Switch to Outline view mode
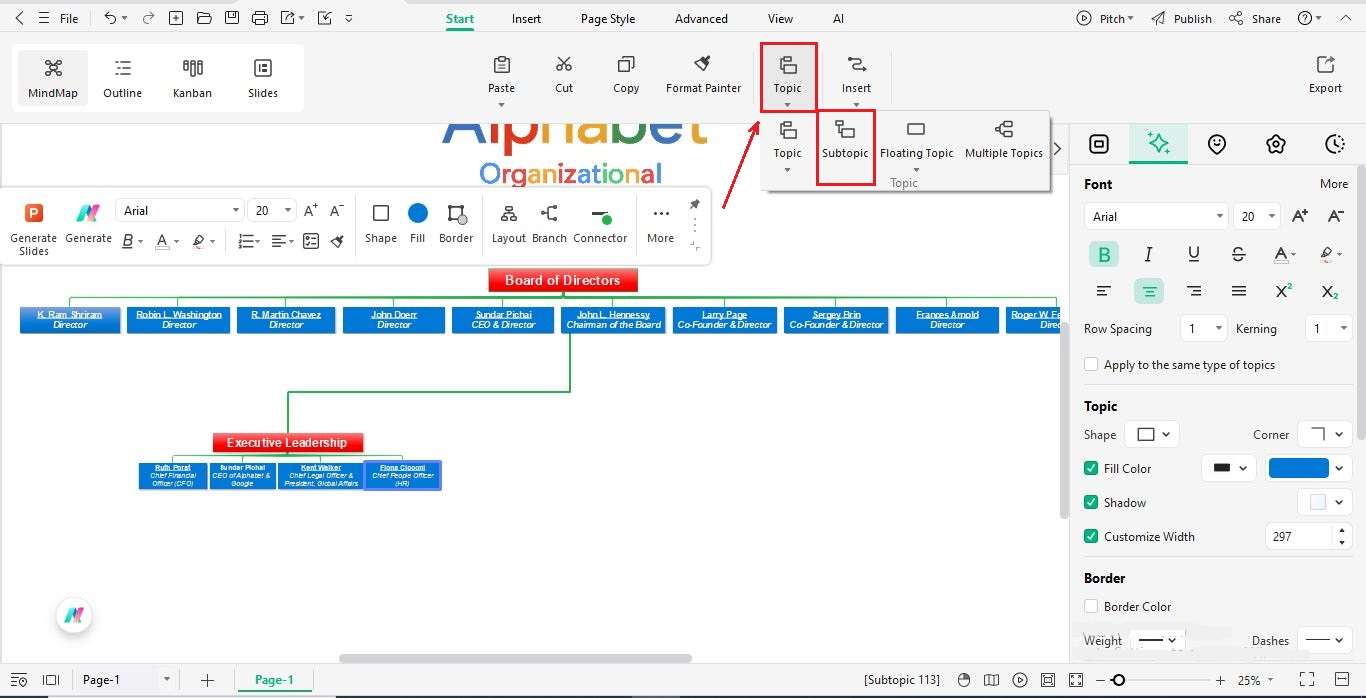 (x=122, y=78)
